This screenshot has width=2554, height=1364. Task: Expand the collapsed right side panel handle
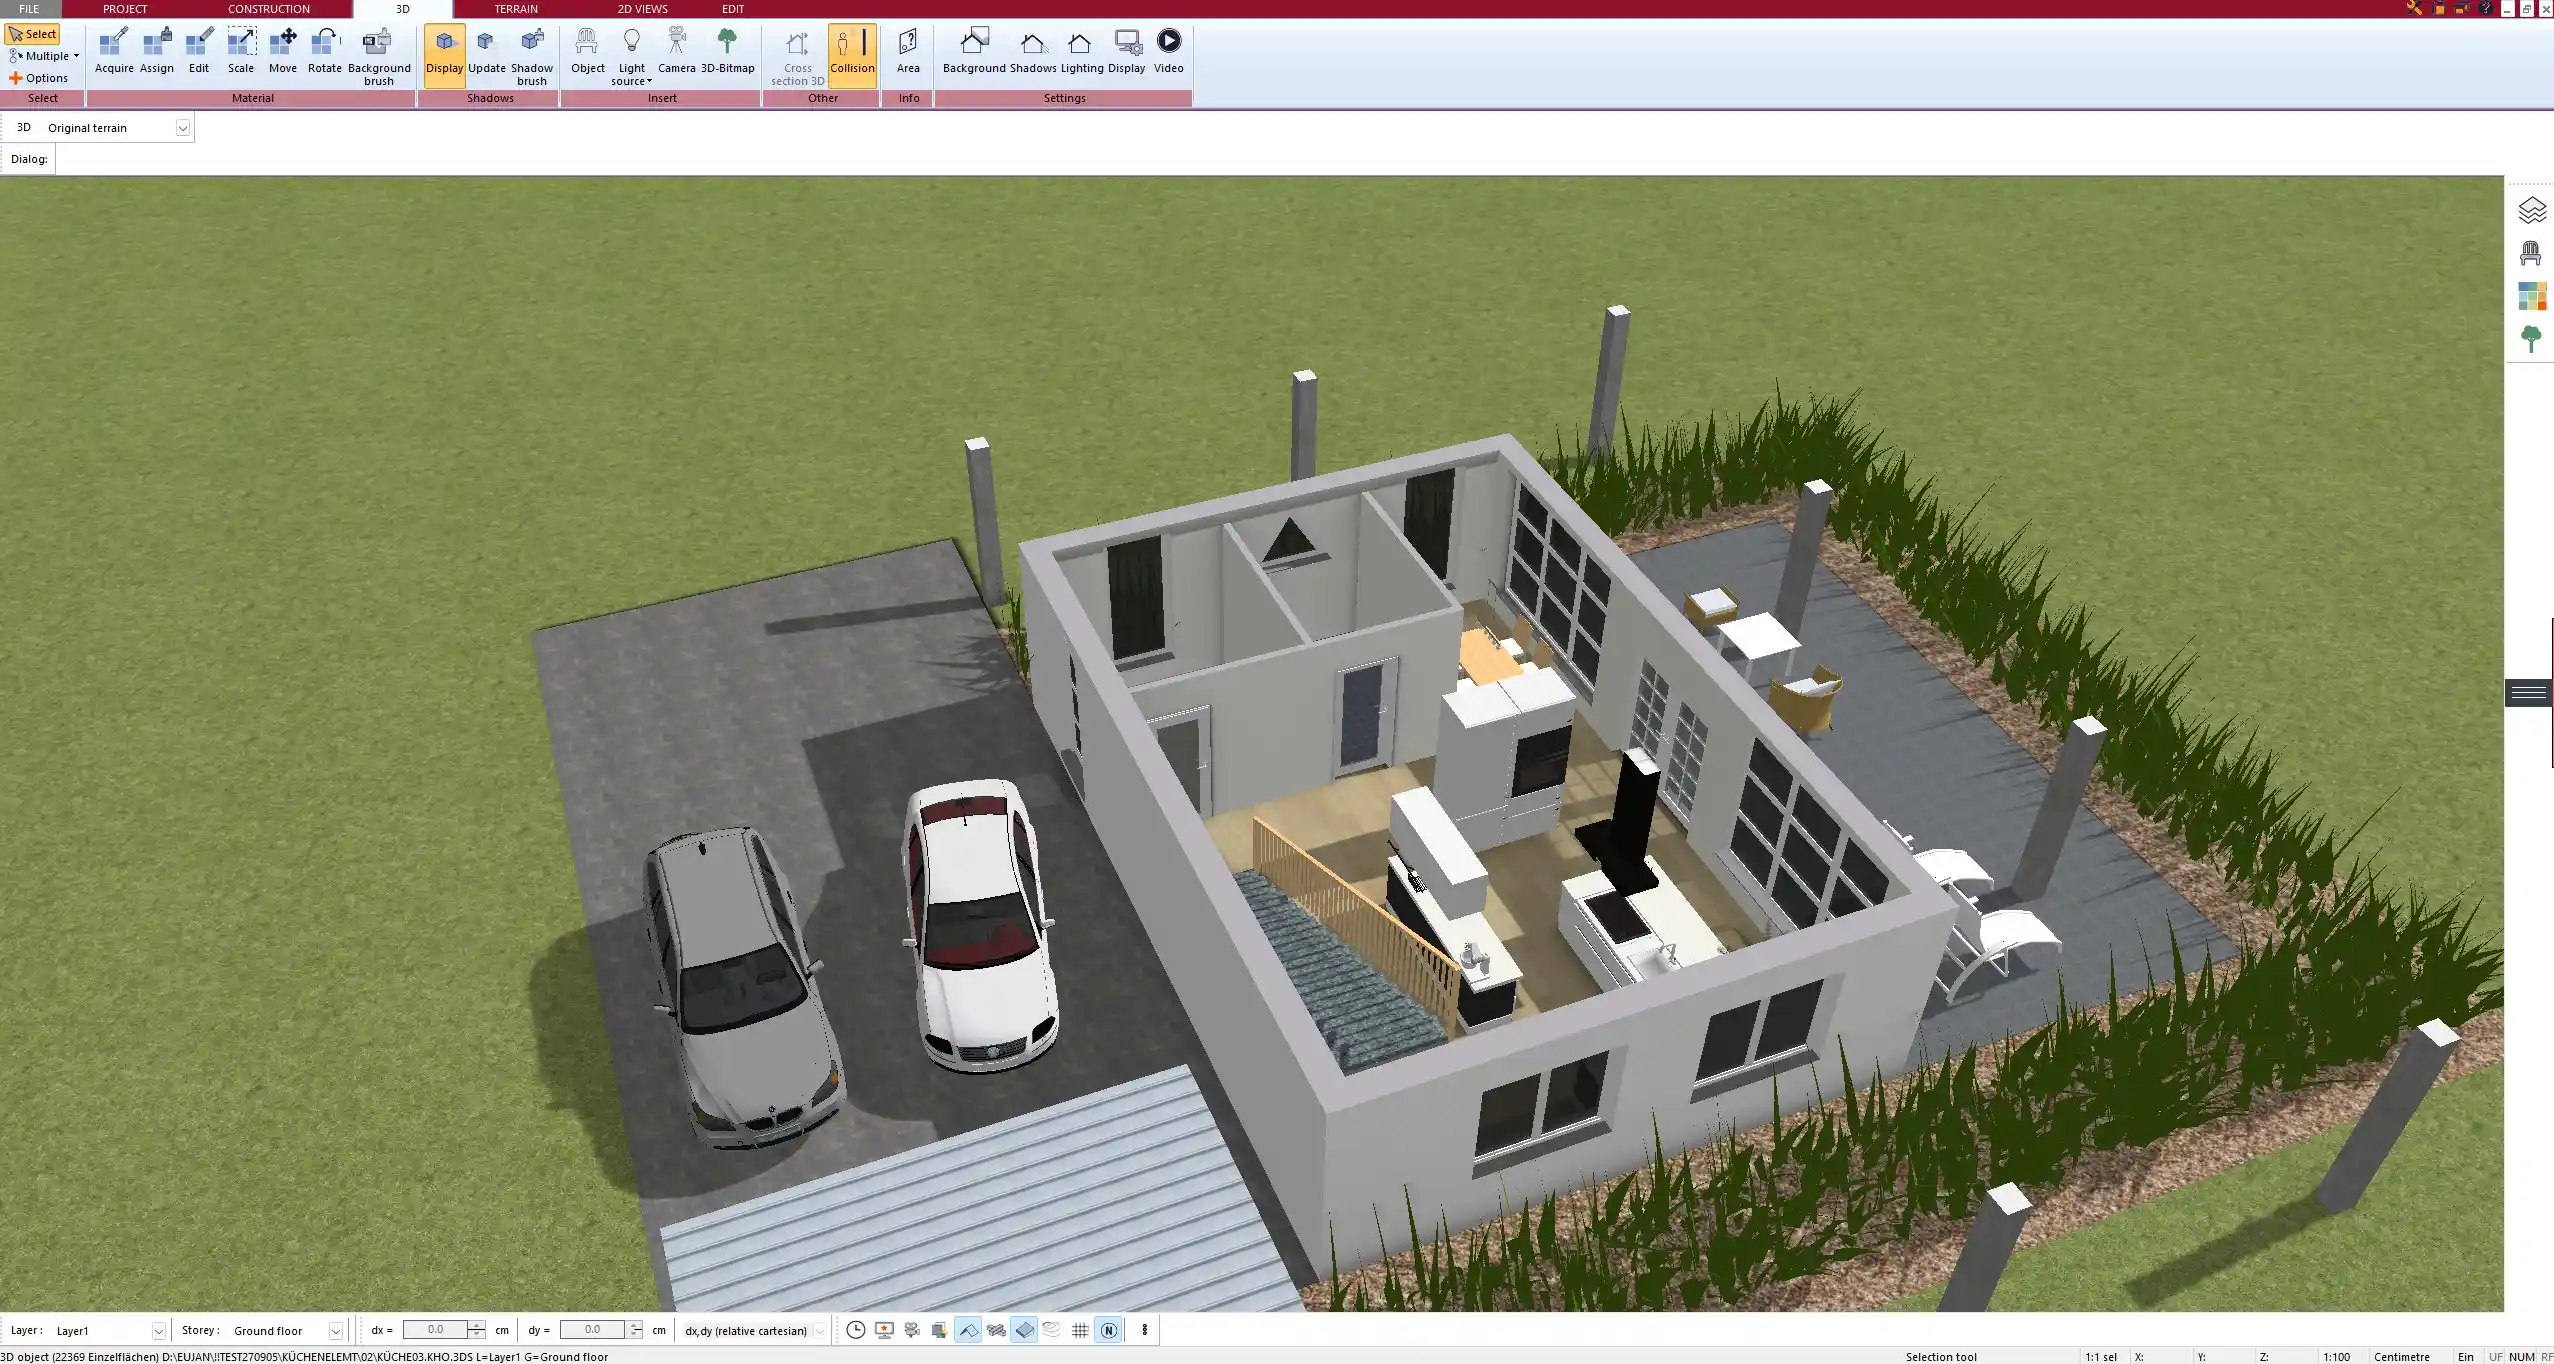pos(2529,692)
